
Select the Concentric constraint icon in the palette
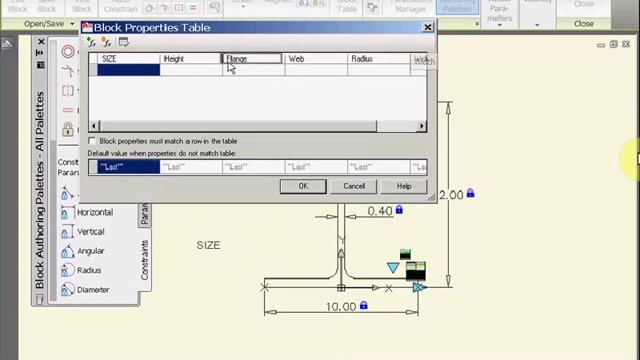pos(68,52)
